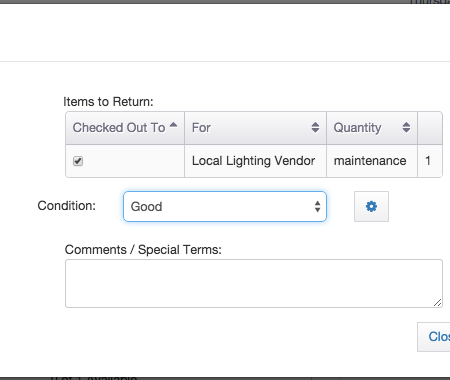Screen dimensions: 450x380
Task: Click the Items to Return label
Action: coord(108,102)
